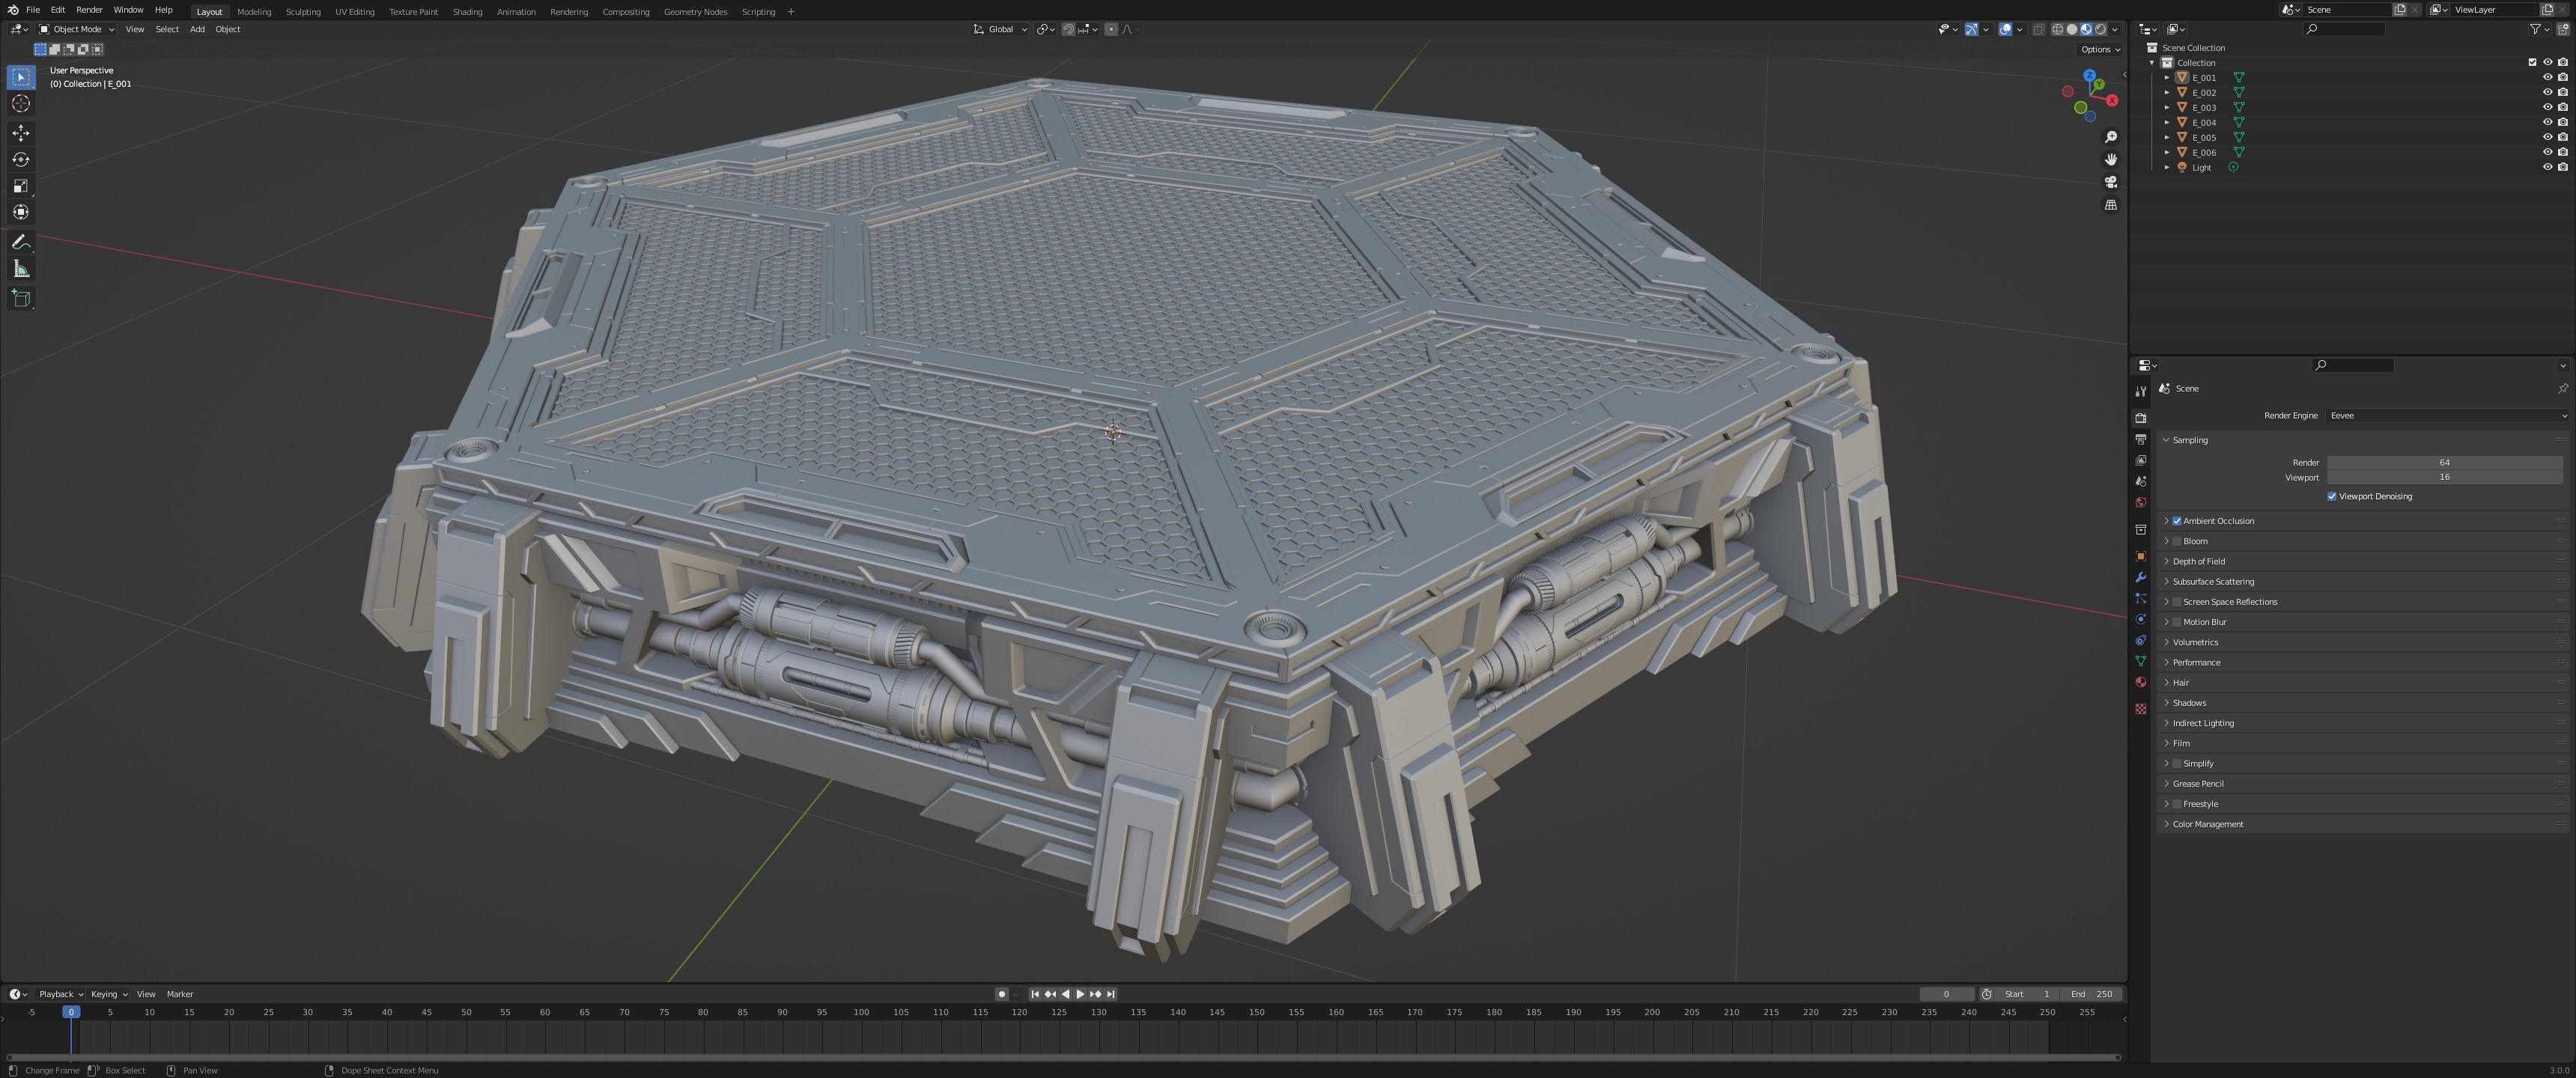Screen dimensions: 2576x1078
Task: Open Modifier properties wrench tab
Action: point(2141,577)
